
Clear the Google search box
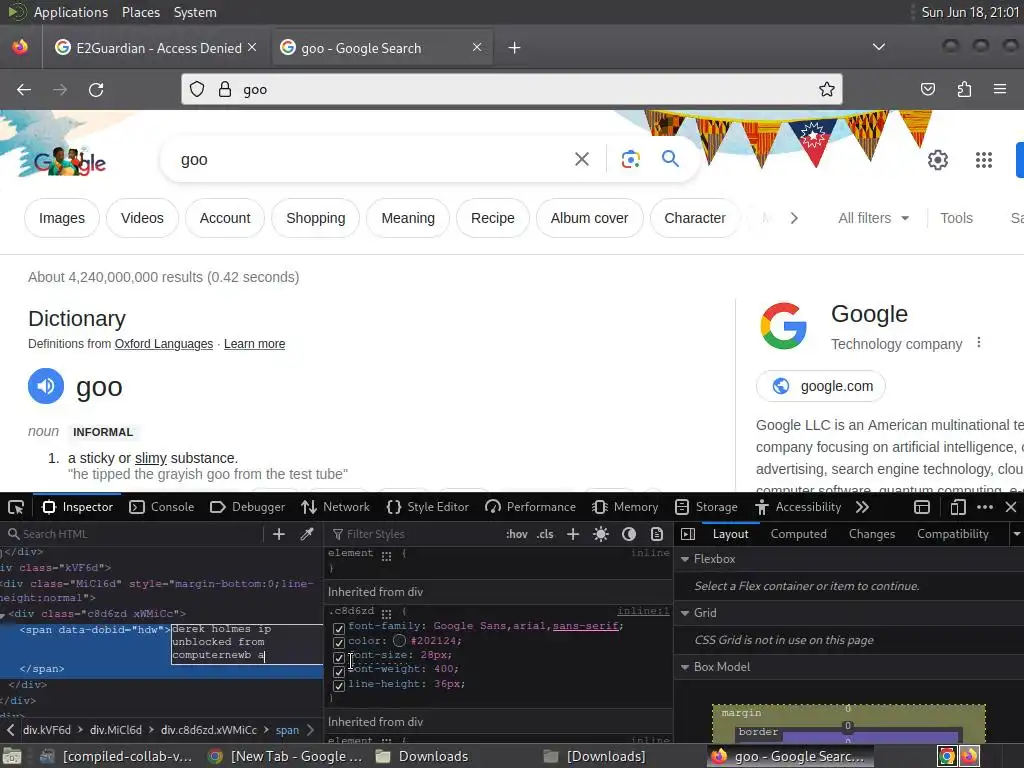[582, 159]
